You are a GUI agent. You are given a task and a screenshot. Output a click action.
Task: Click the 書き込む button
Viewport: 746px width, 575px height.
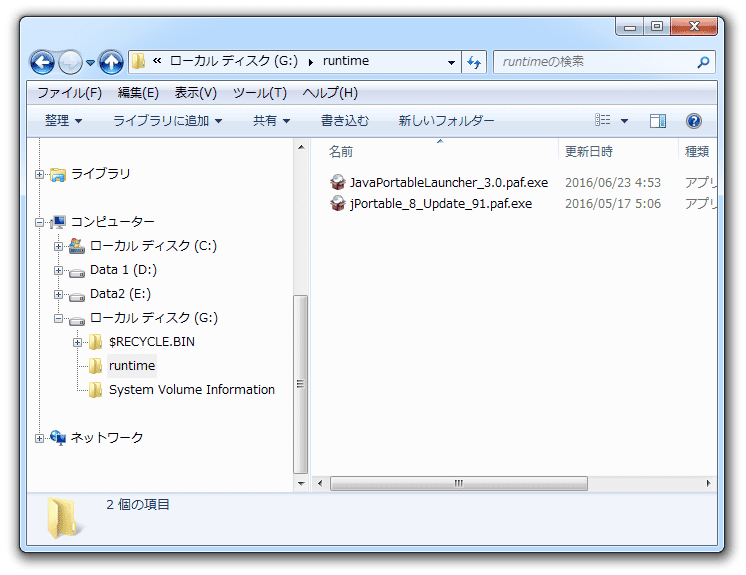pos(344,121)
